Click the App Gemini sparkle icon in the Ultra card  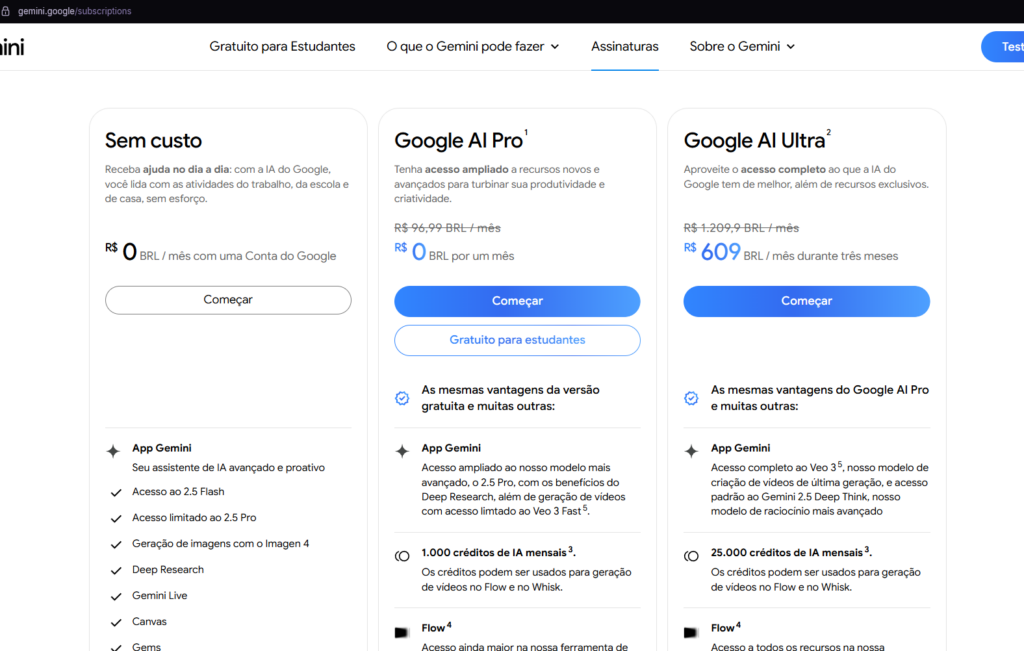(690, 452)
